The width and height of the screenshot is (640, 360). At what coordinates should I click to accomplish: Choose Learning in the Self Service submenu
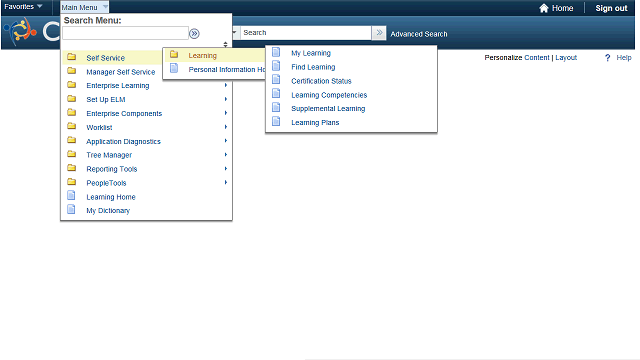point(202,56)
